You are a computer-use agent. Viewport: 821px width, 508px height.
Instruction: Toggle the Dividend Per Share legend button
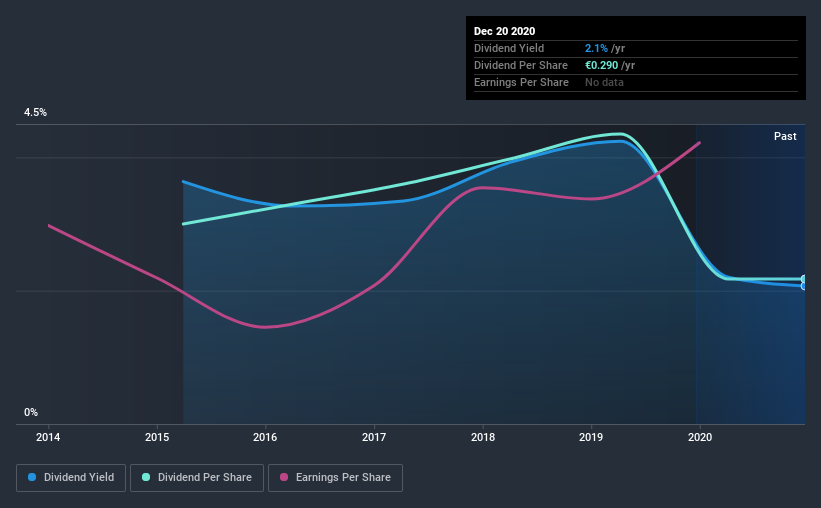pyautogui.click(x=197, y=478)
